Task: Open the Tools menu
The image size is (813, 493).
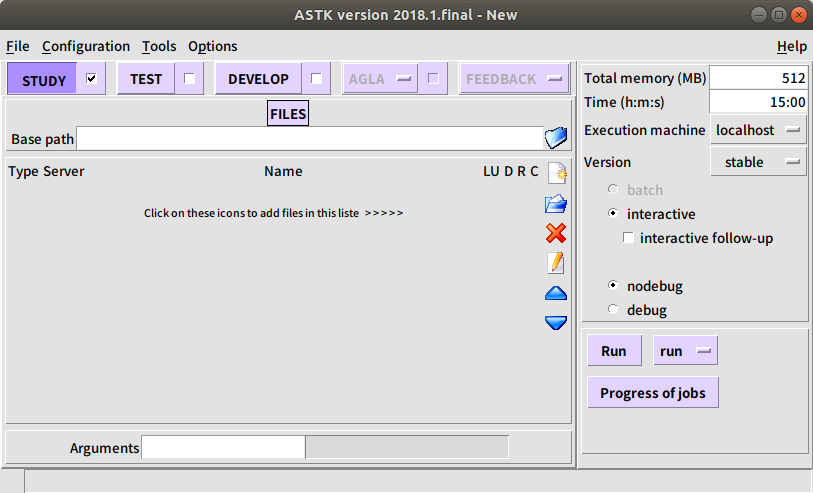Action: [159, 46]
